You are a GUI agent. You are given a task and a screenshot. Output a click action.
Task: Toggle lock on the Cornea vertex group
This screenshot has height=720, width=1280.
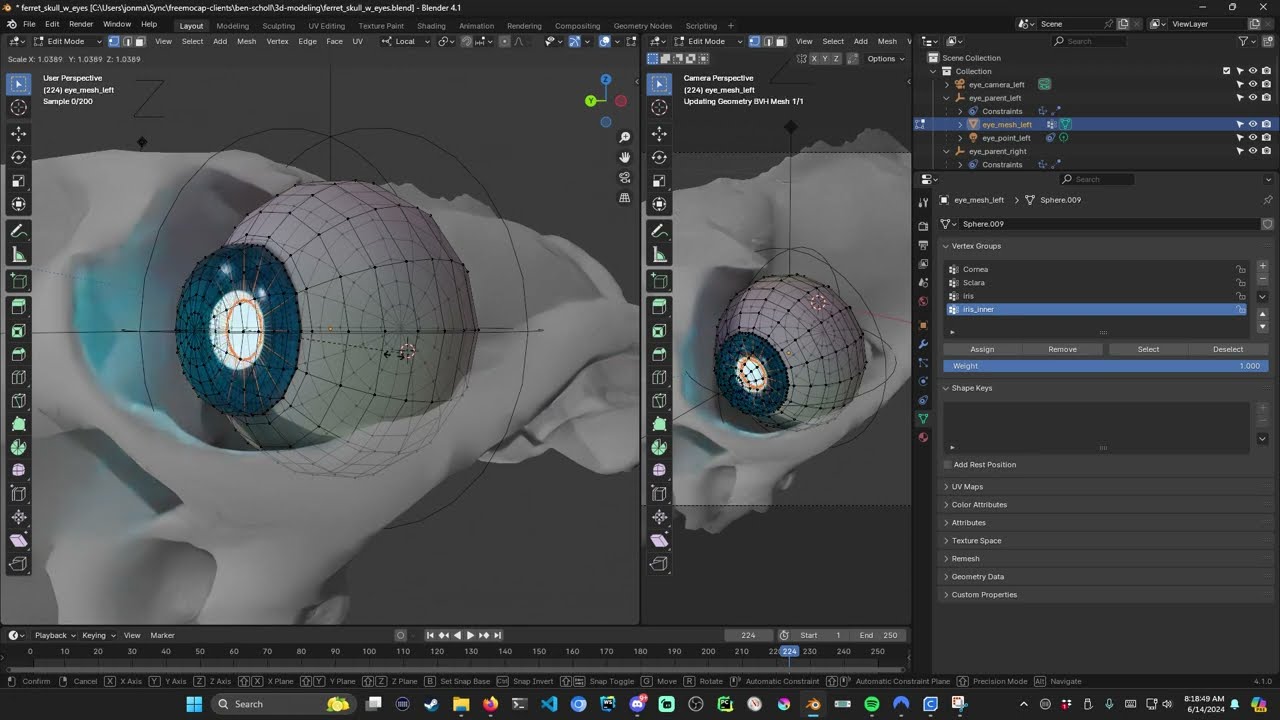[1241, 269]
